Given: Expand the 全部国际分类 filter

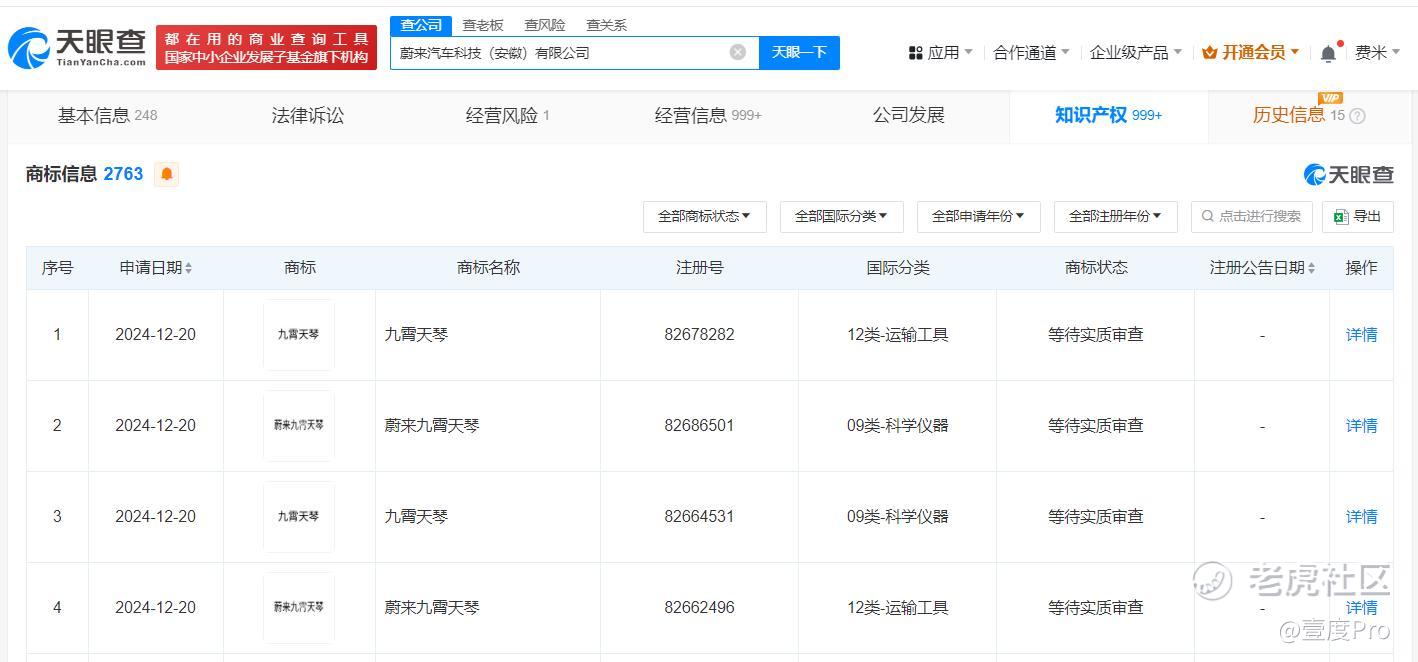Looking at the screenshot, I should [841, 216].
